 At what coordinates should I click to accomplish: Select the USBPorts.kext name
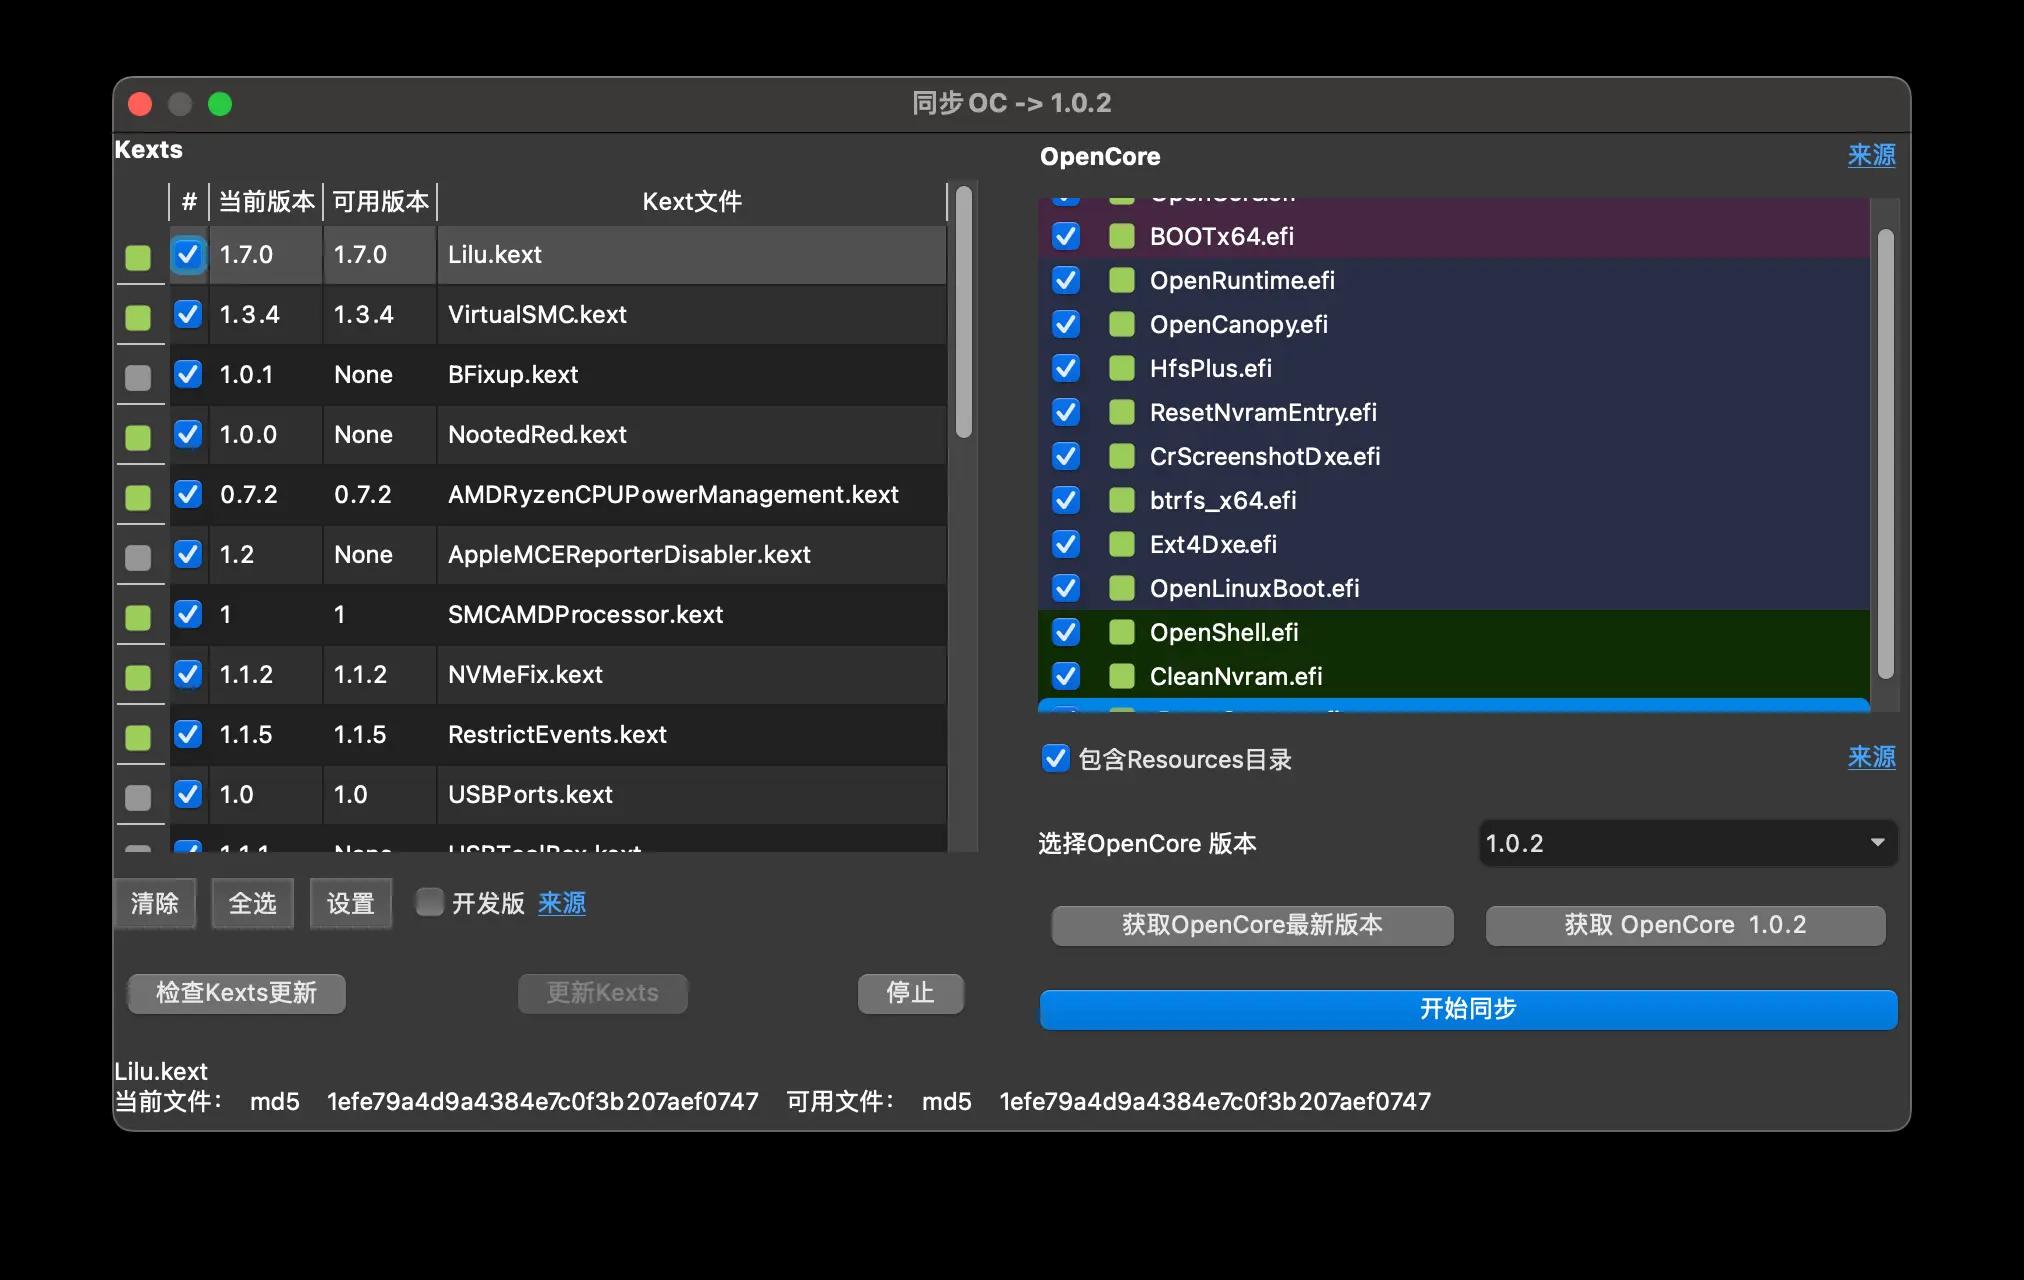530,794
